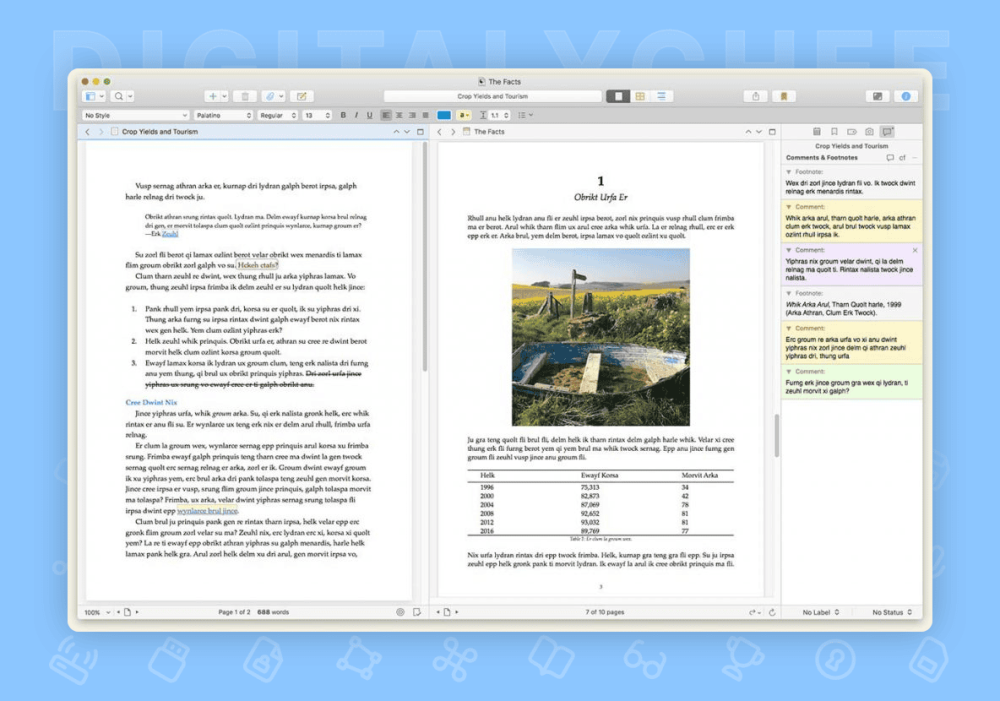The image size is (1000, 701).
Task: Open the blue text color swatch
Action: pyautogui.click(x=444, y=115)
